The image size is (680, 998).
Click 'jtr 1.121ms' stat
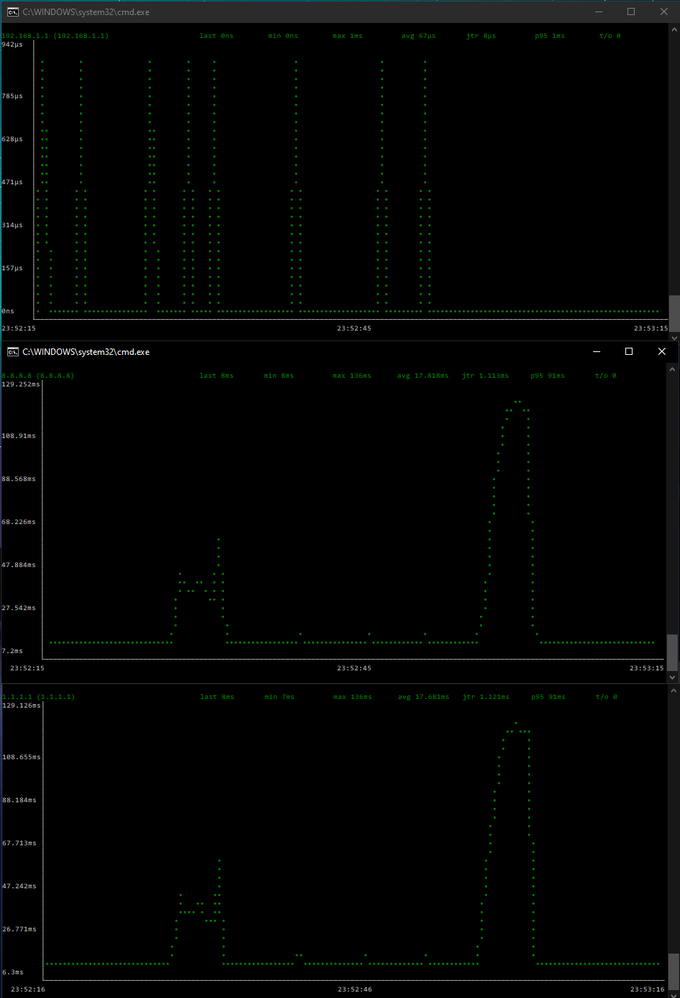pos(486,697)
